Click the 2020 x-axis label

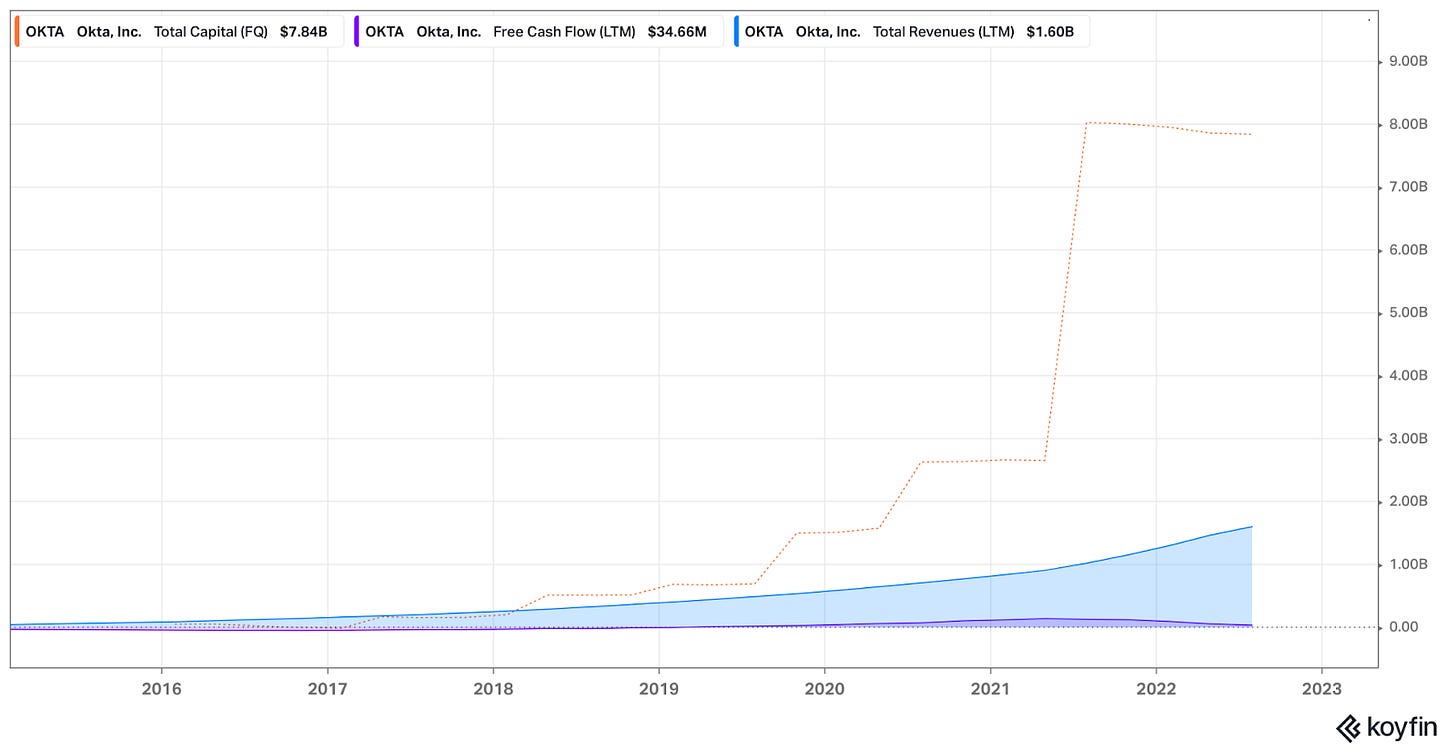point(824,689)
